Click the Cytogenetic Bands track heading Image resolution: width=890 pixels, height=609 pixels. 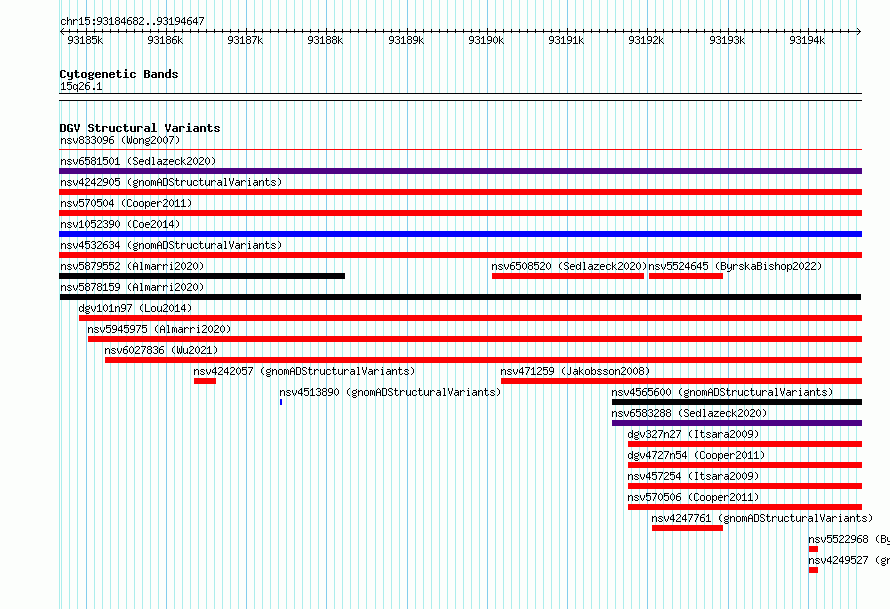(119, 74)
